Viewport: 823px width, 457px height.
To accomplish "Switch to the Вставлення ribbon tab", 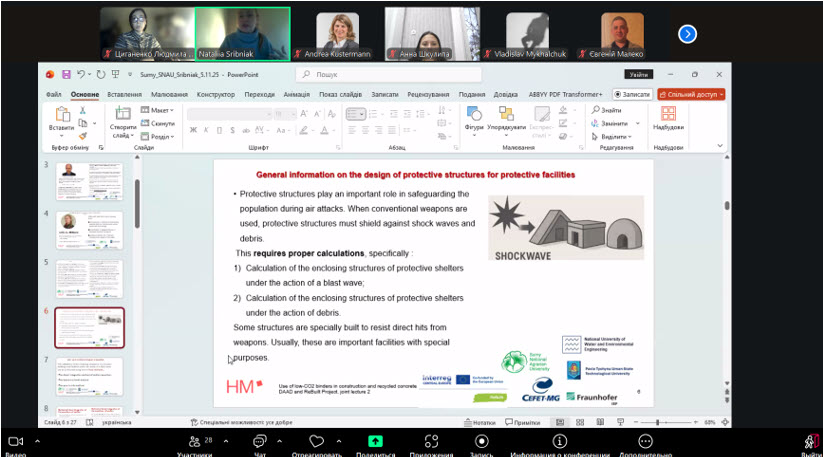I will coord(124,94).
